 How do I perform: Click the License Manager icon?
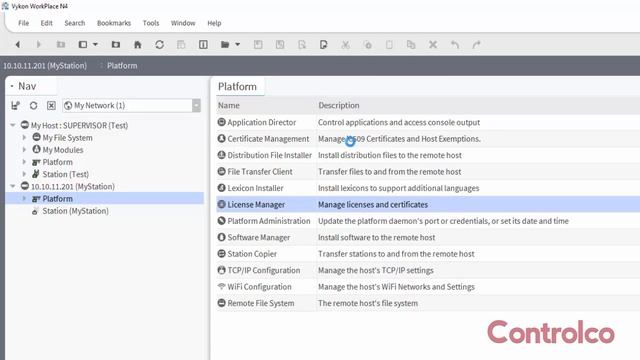[222, 204]
